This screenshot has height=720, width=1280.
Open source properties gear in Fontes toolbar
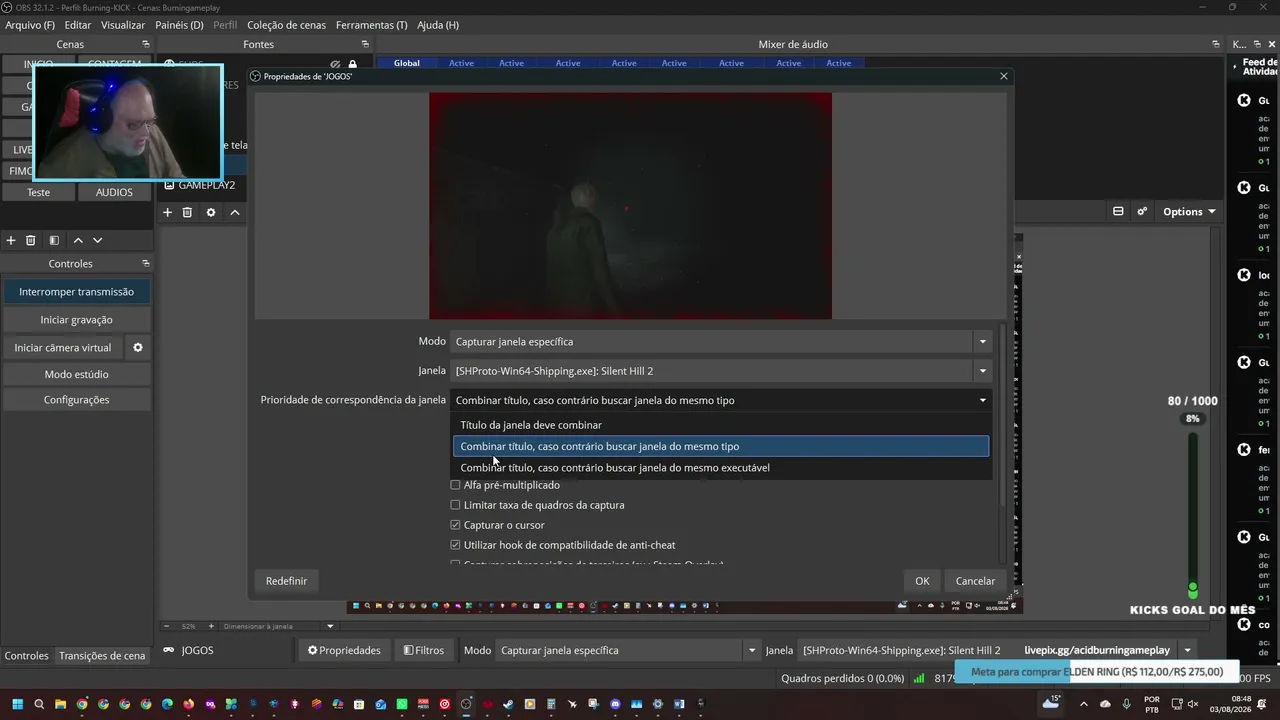(211, 212)
